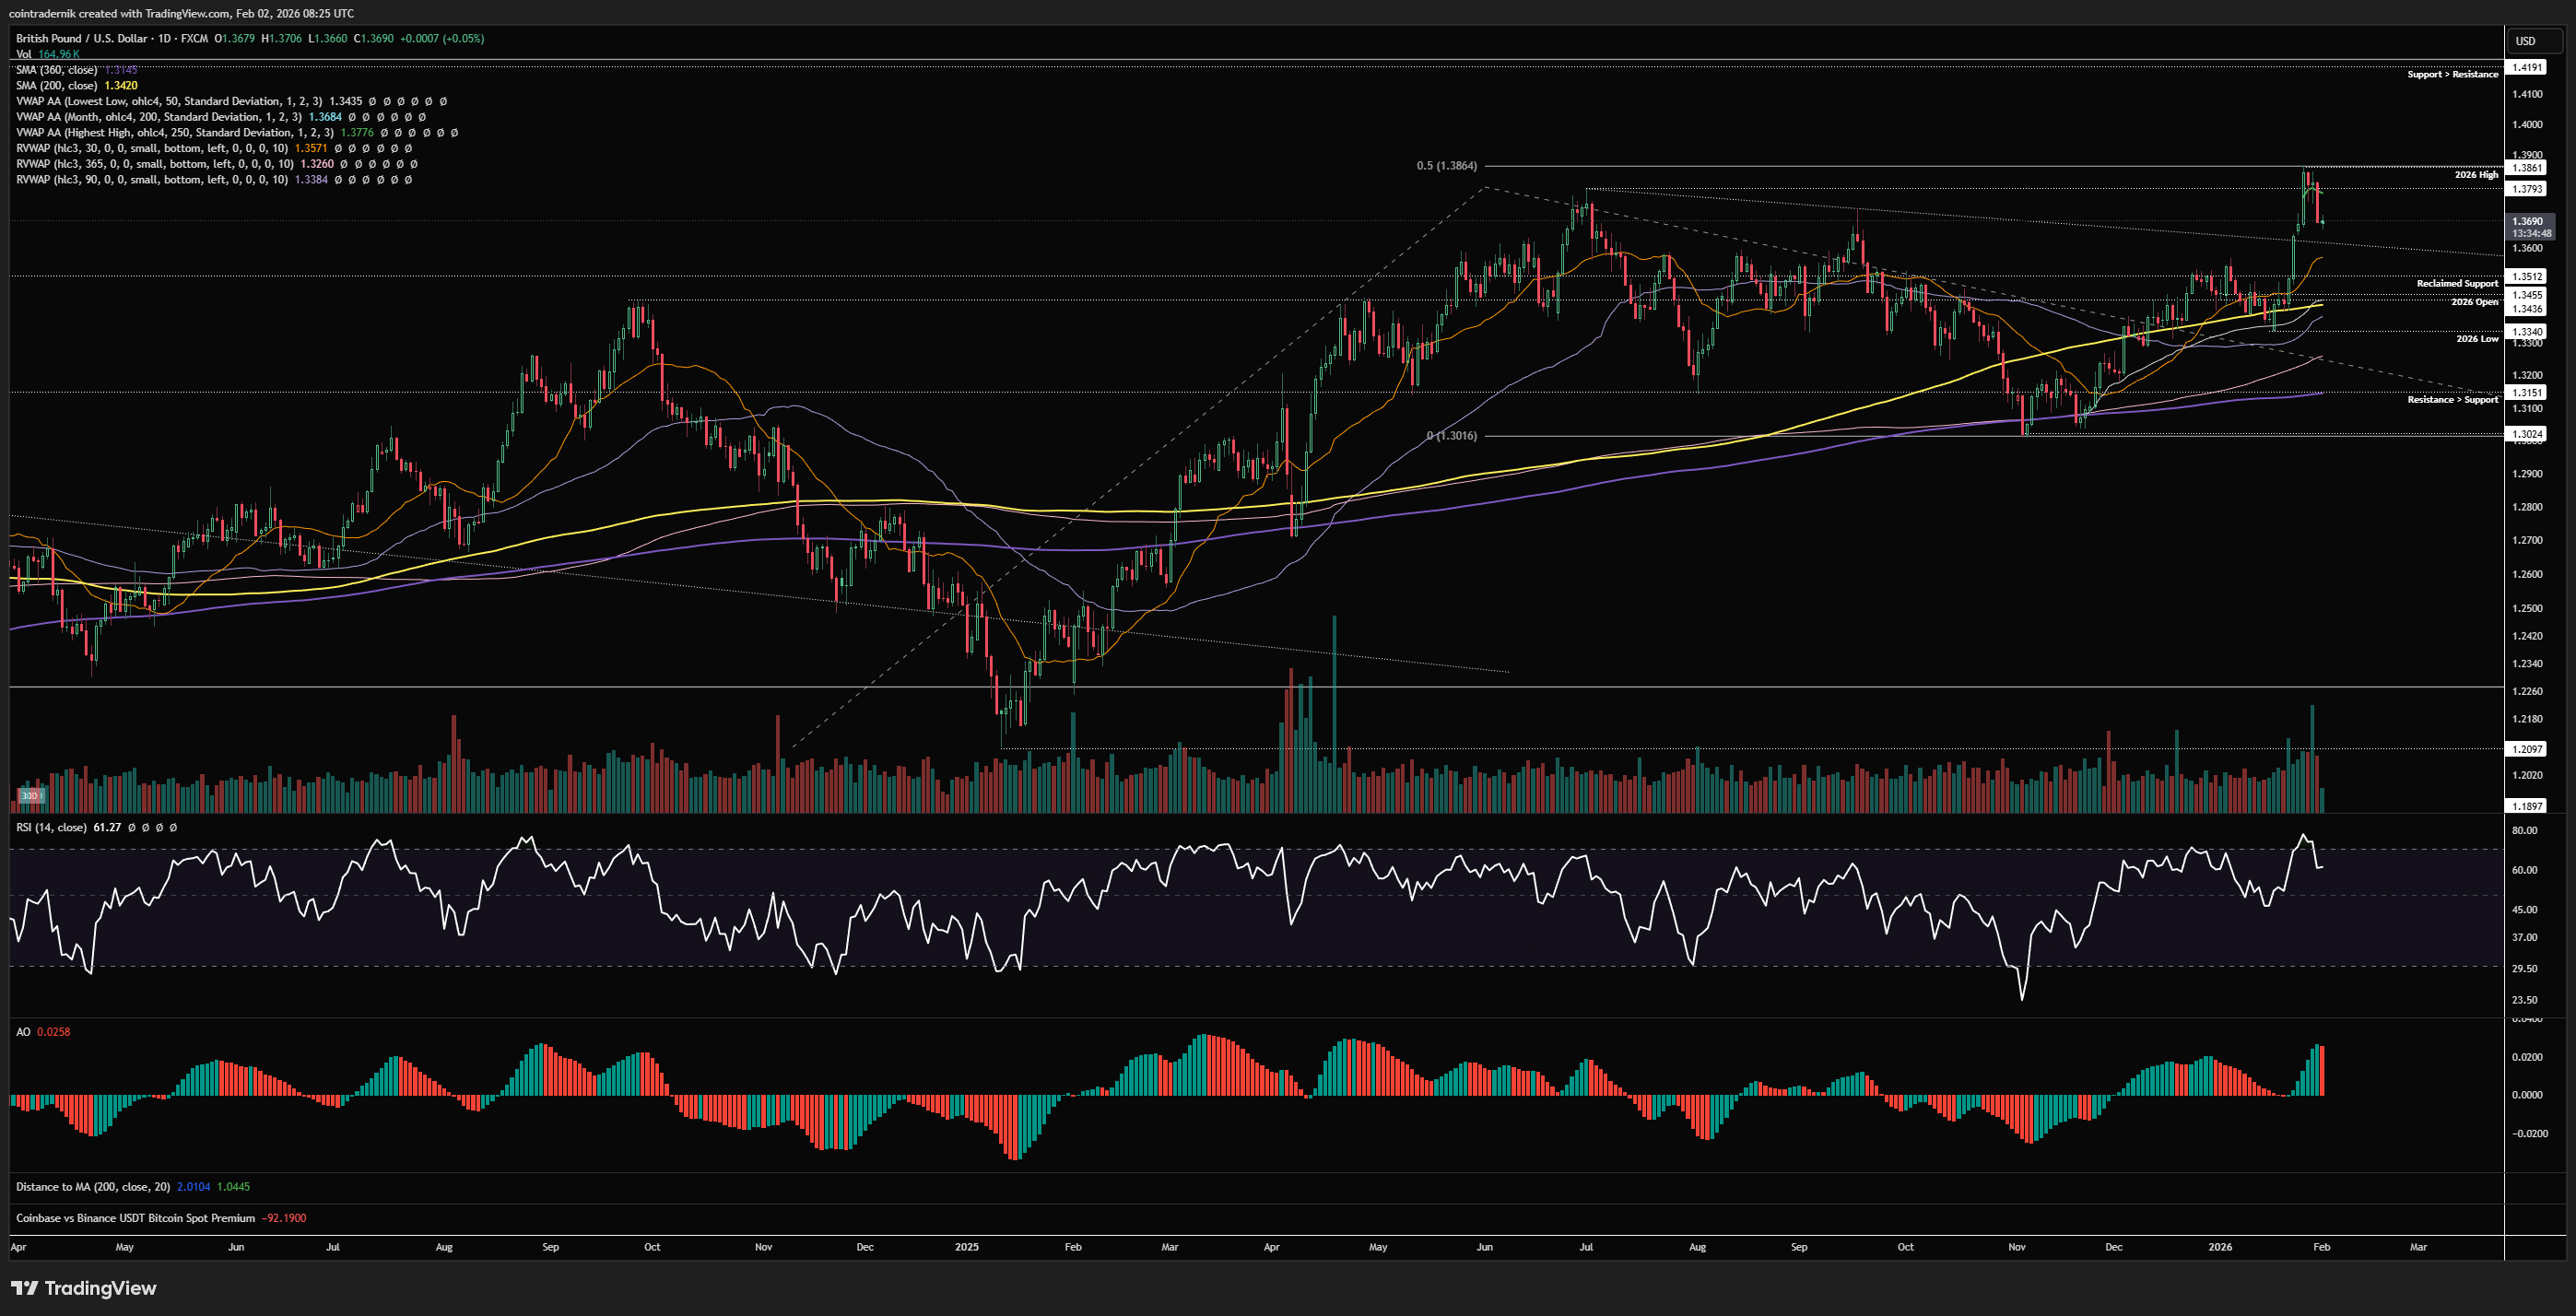Open the USD currency selector
2576x1316 pixels.
tap(2526, 41)
